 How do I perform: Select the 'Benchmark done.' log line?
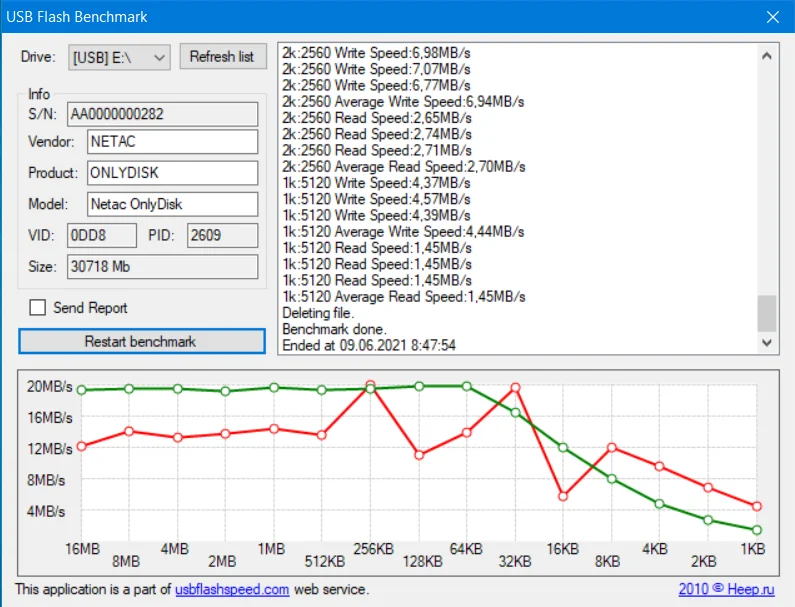334,329
